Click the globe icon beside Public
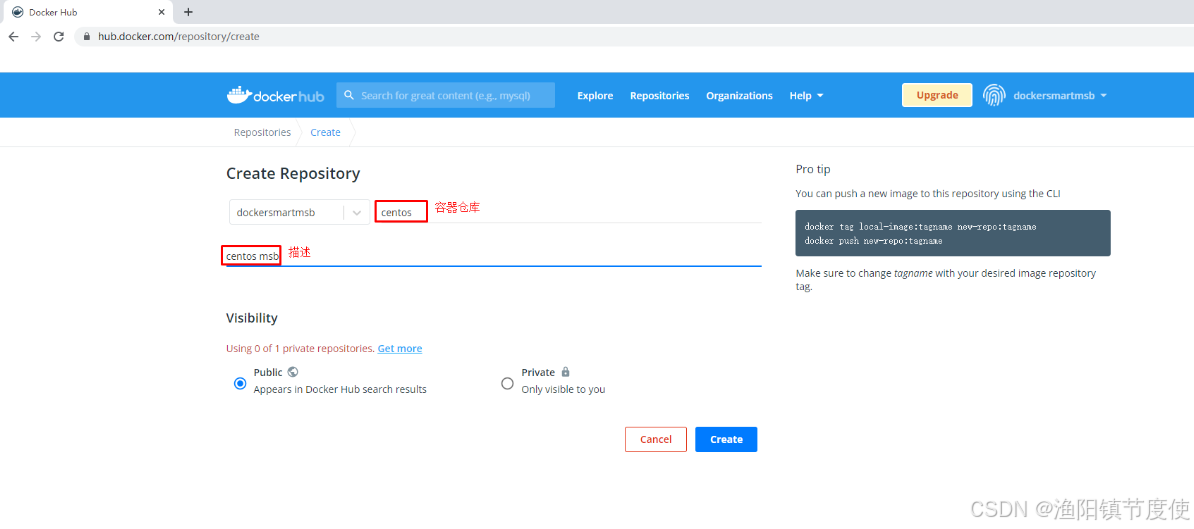The height and width of the screenshot is (529, 1194). click(x=293, y=372)
